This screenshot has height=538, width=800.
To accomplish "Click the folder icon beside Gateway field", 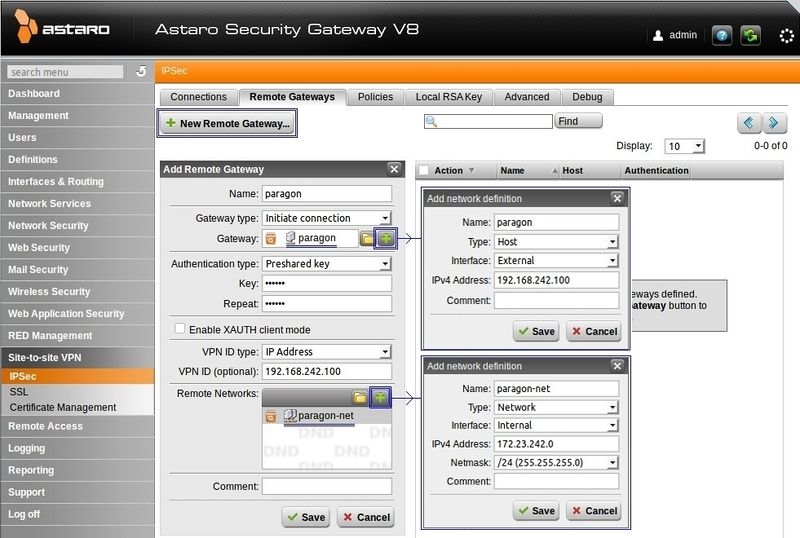I will pos(367,239).
